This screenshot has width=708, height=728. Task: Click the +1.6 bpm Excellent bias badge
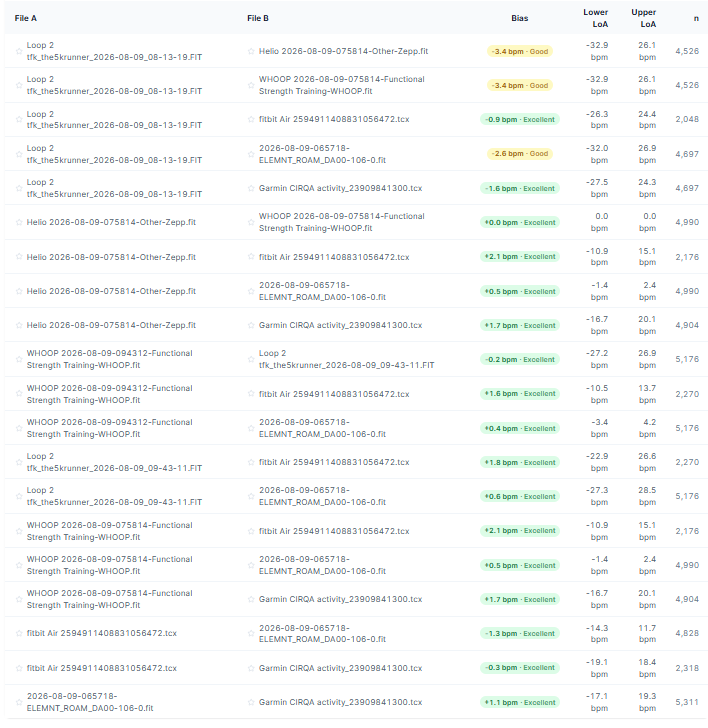pyautogui.click(x=520, y=394)
